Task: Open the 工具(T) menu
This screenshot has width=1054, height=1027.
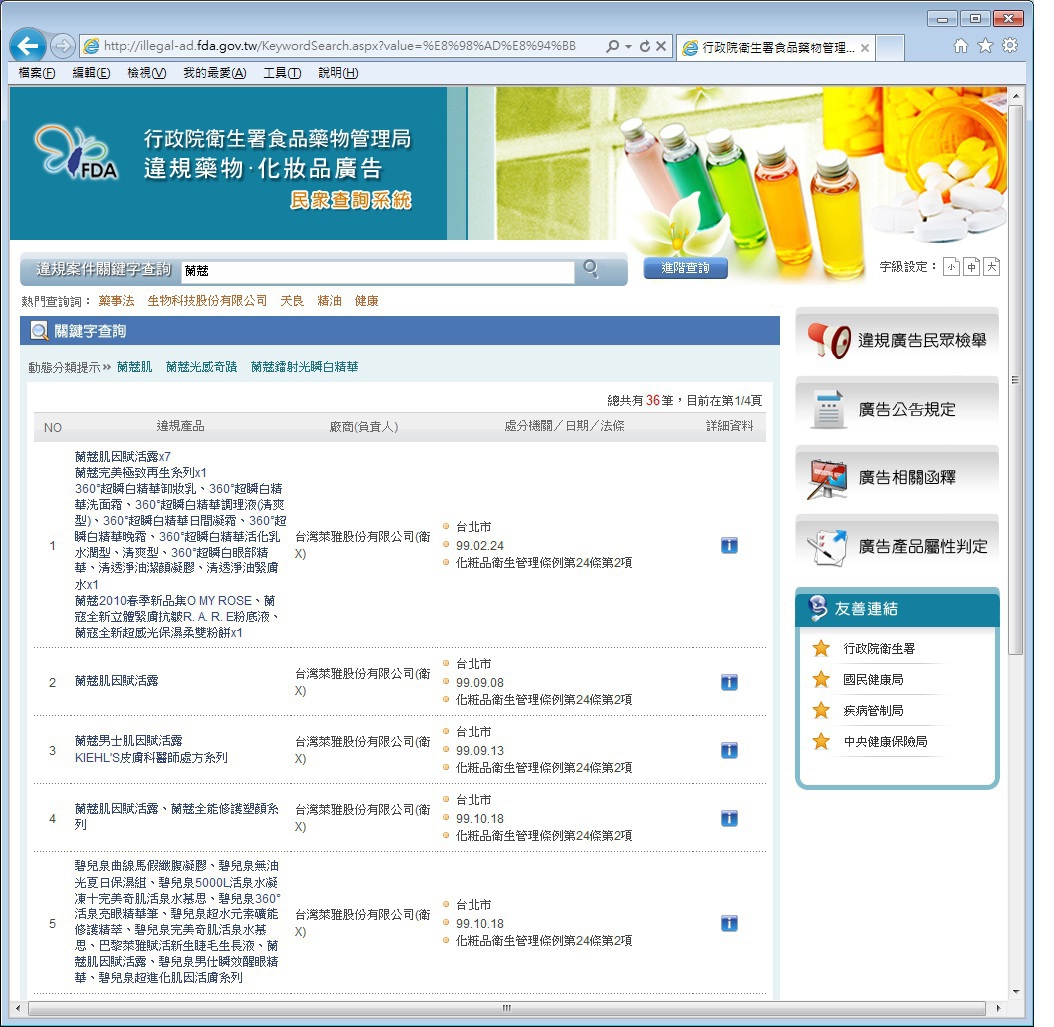Action: 282,73
